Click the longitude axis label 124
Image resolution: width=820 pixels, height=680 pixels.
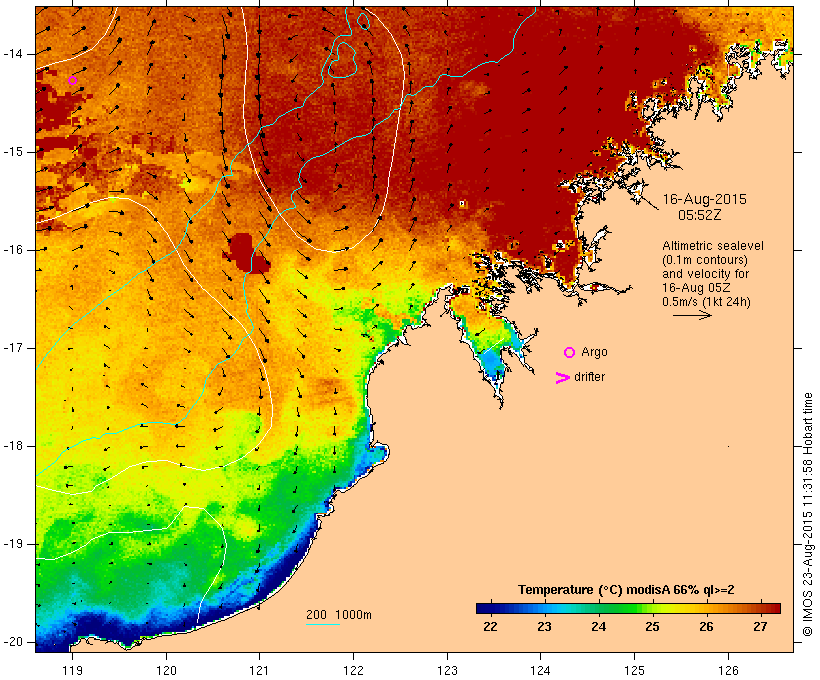click(540, 670)
